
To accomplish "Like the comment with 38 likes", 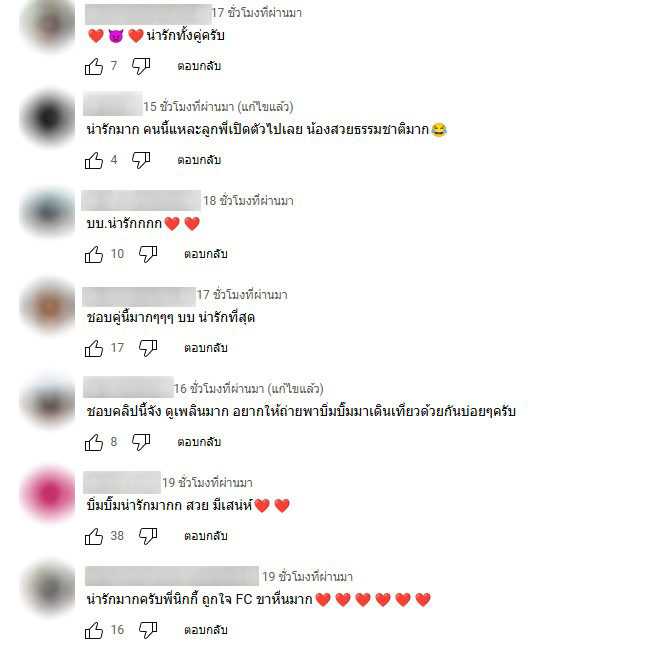I will point(94,536).
